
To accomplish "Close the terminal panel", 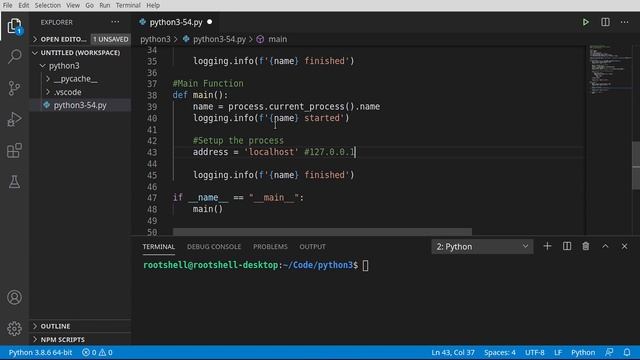I will pos(624,247).
